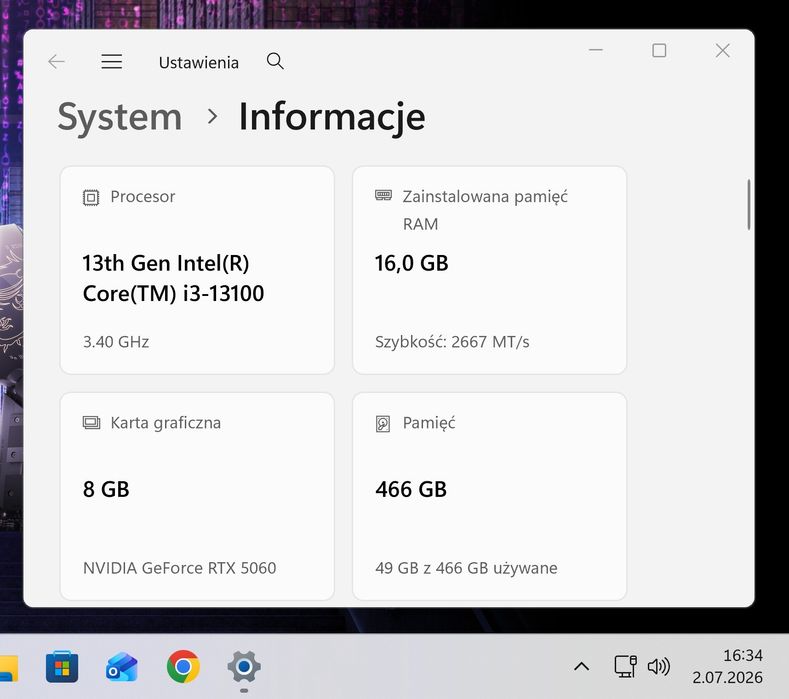Minimize the Ustawienia window
The image size is (789, 699).
(x=596, y=50)
